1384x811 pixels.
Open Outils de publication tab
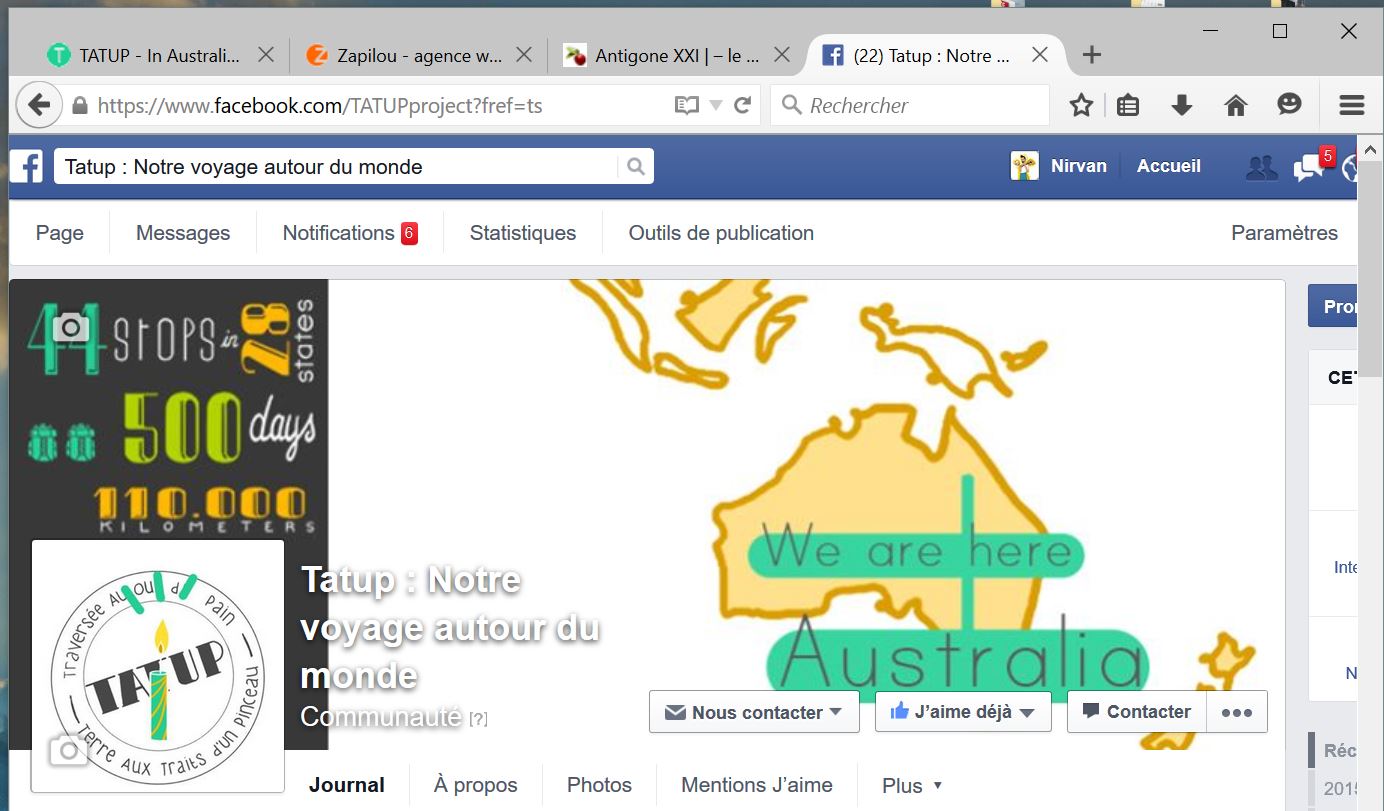coord(721,233)
